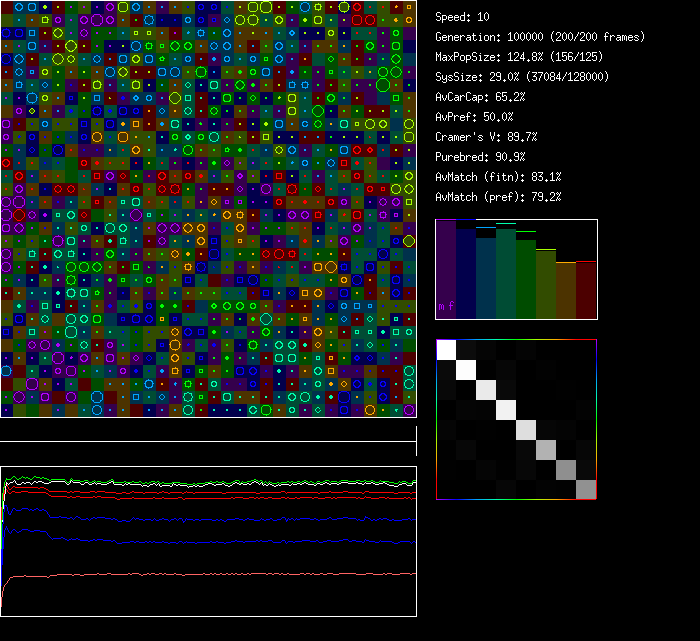Select the AvMatch (pref) statistic
The width and height of the screenshot is (700, 641).
(498, 197)
